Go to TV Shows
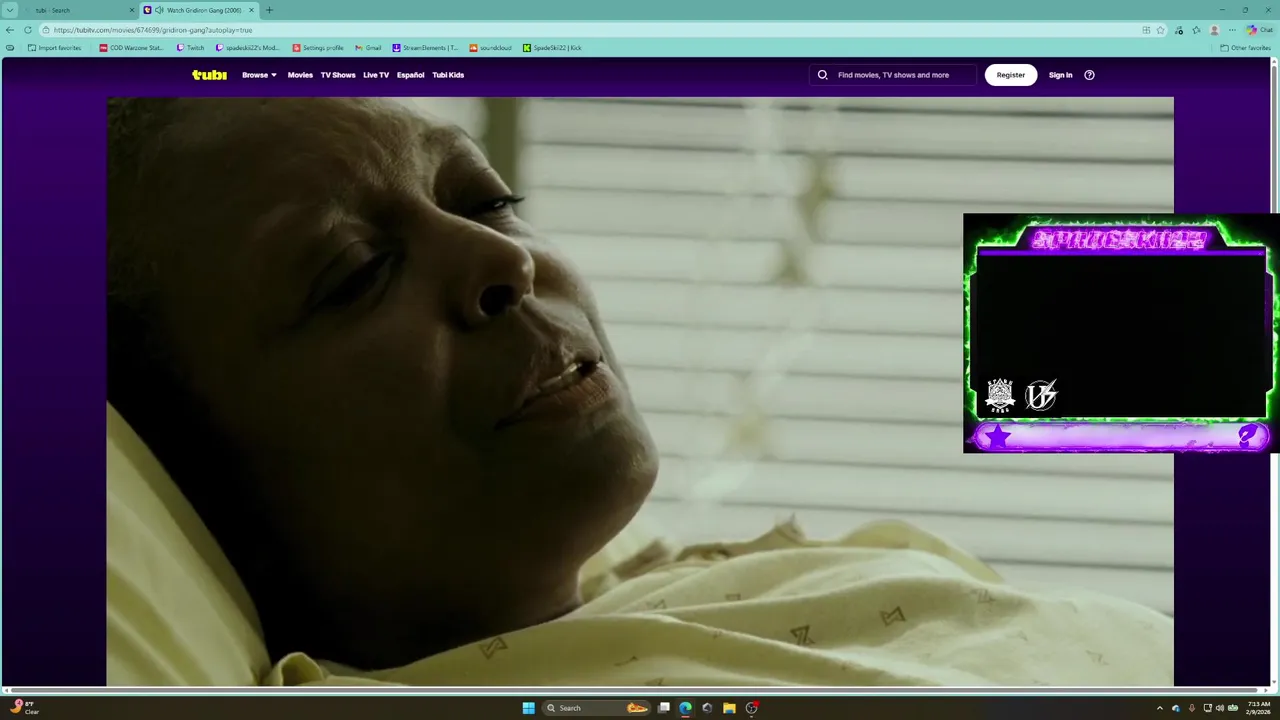 [338, 75]
